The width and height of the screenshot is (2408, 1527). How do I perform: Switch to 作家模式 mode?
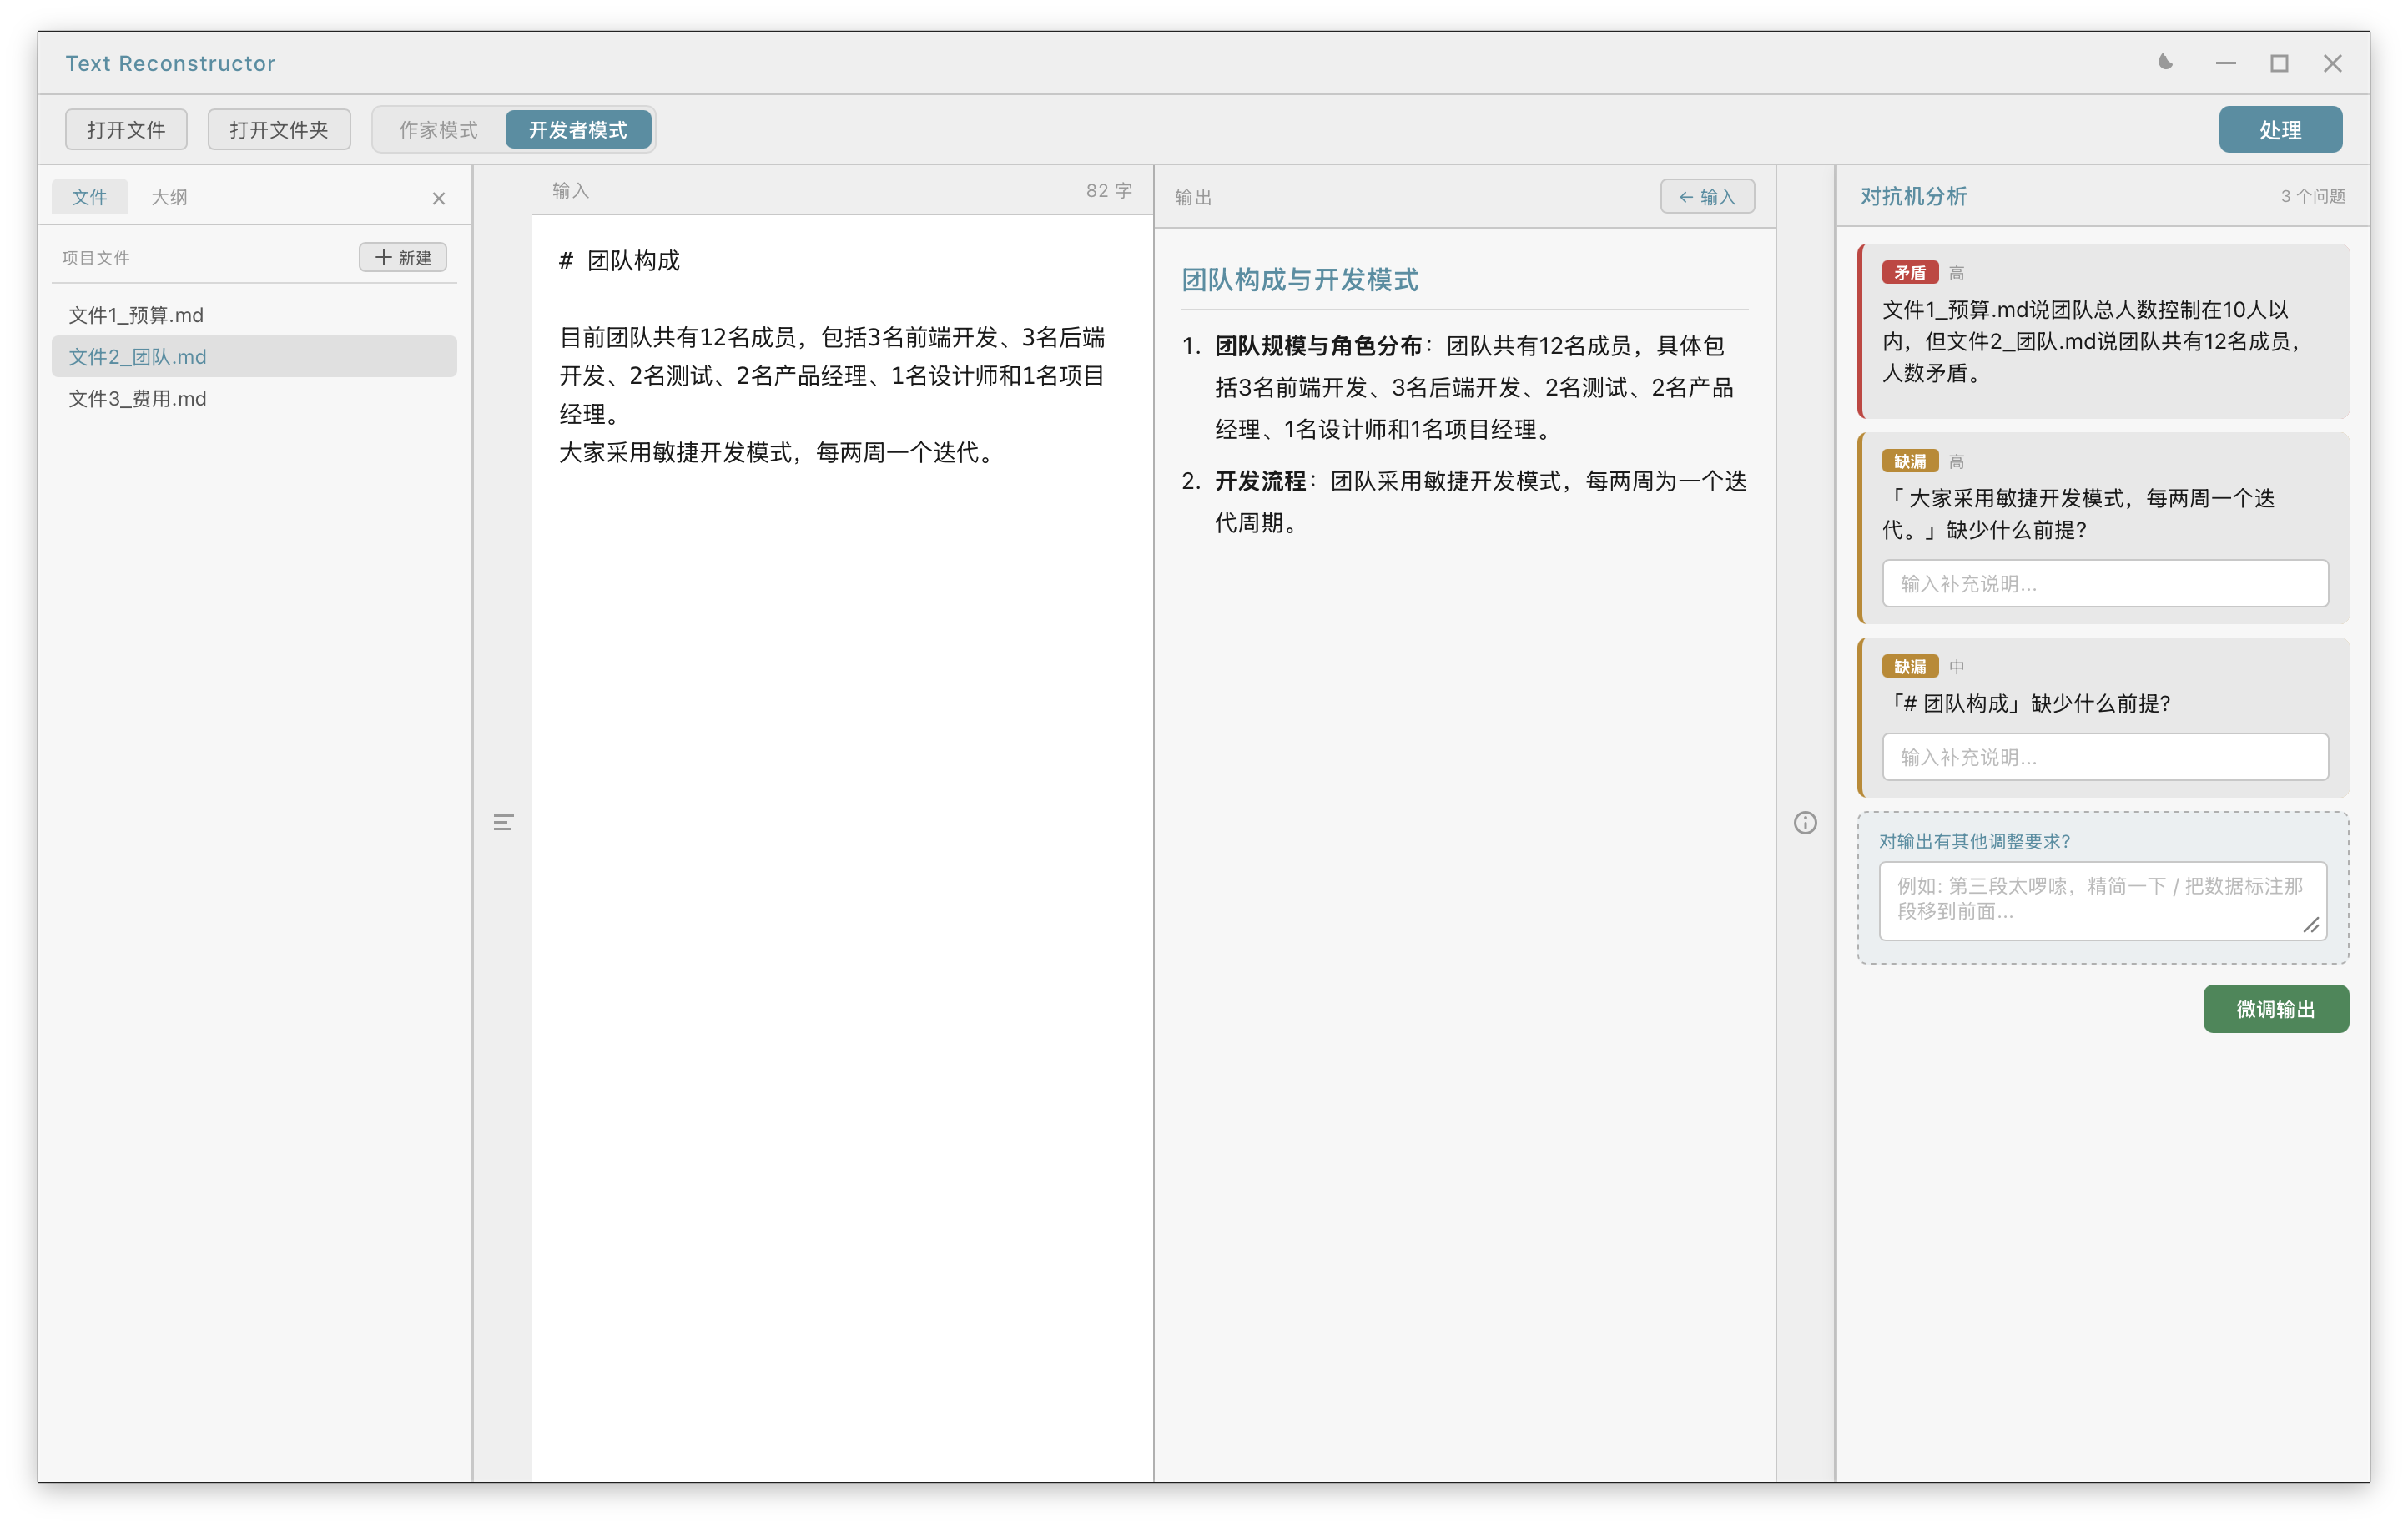(438, 129)
